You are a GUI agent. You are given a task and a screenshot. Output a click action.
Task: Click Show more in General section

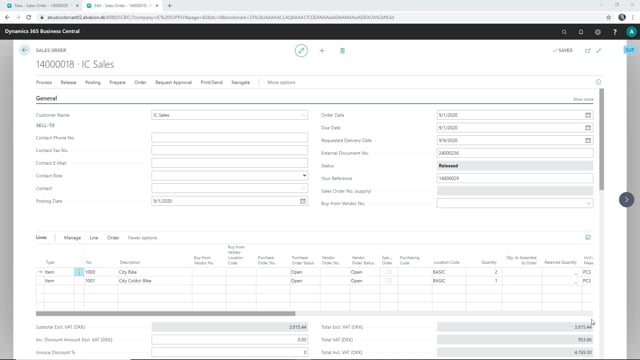tap(583, 99)
